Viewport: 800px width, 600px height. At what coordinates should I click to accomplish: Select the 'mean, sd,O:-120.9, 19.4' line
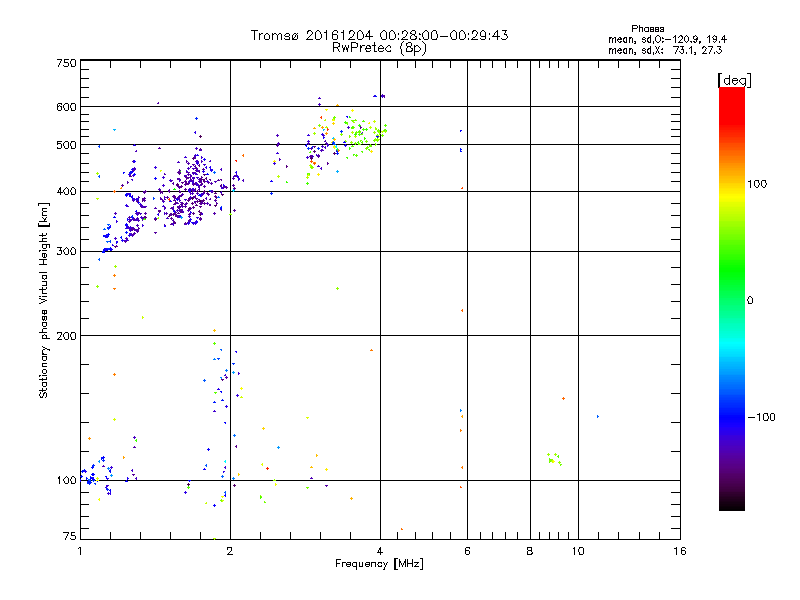[x=667, y=39]
